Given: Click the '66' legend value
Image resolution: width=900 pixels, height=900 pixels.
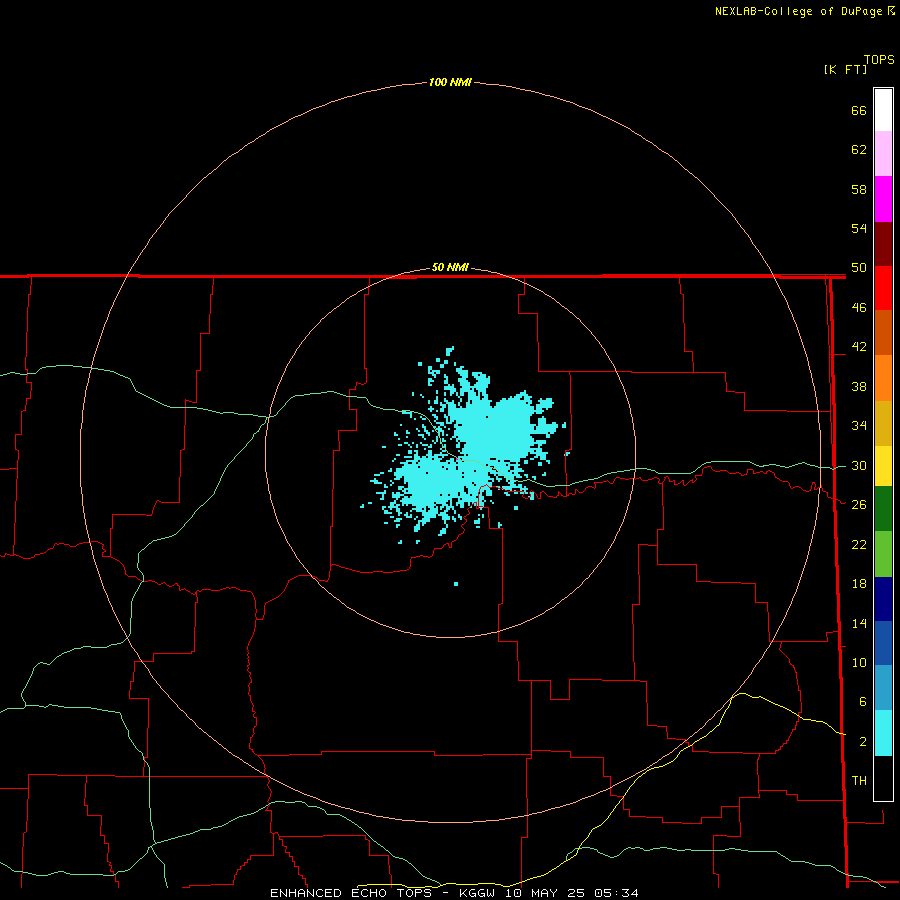Looking at the screenshot, I should [859, 111].
